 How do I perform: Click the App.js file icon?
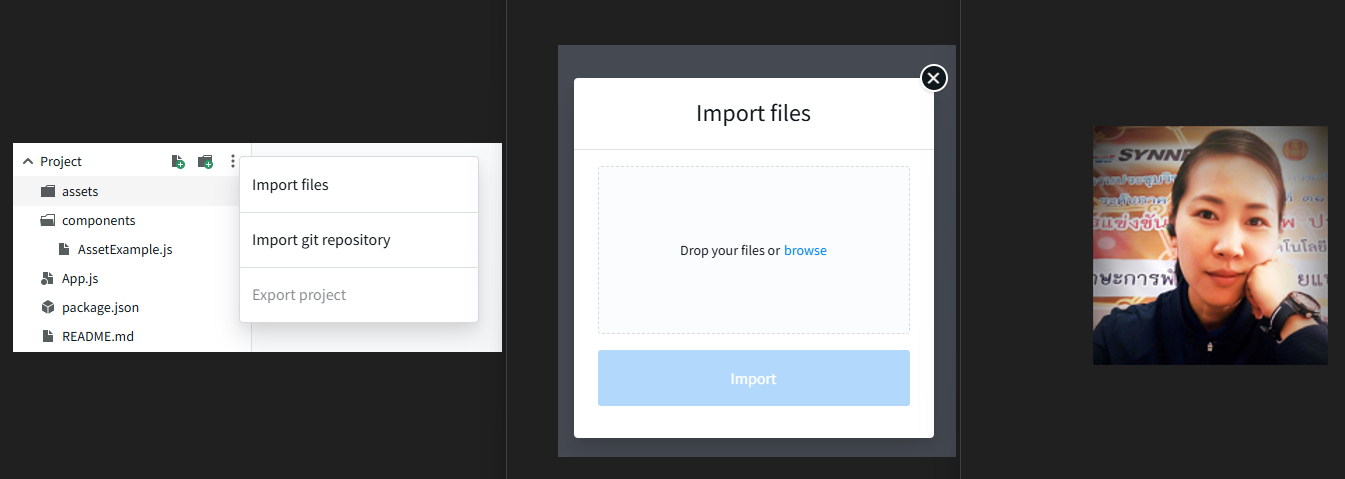pyautogui.click(x=47, y=278)
